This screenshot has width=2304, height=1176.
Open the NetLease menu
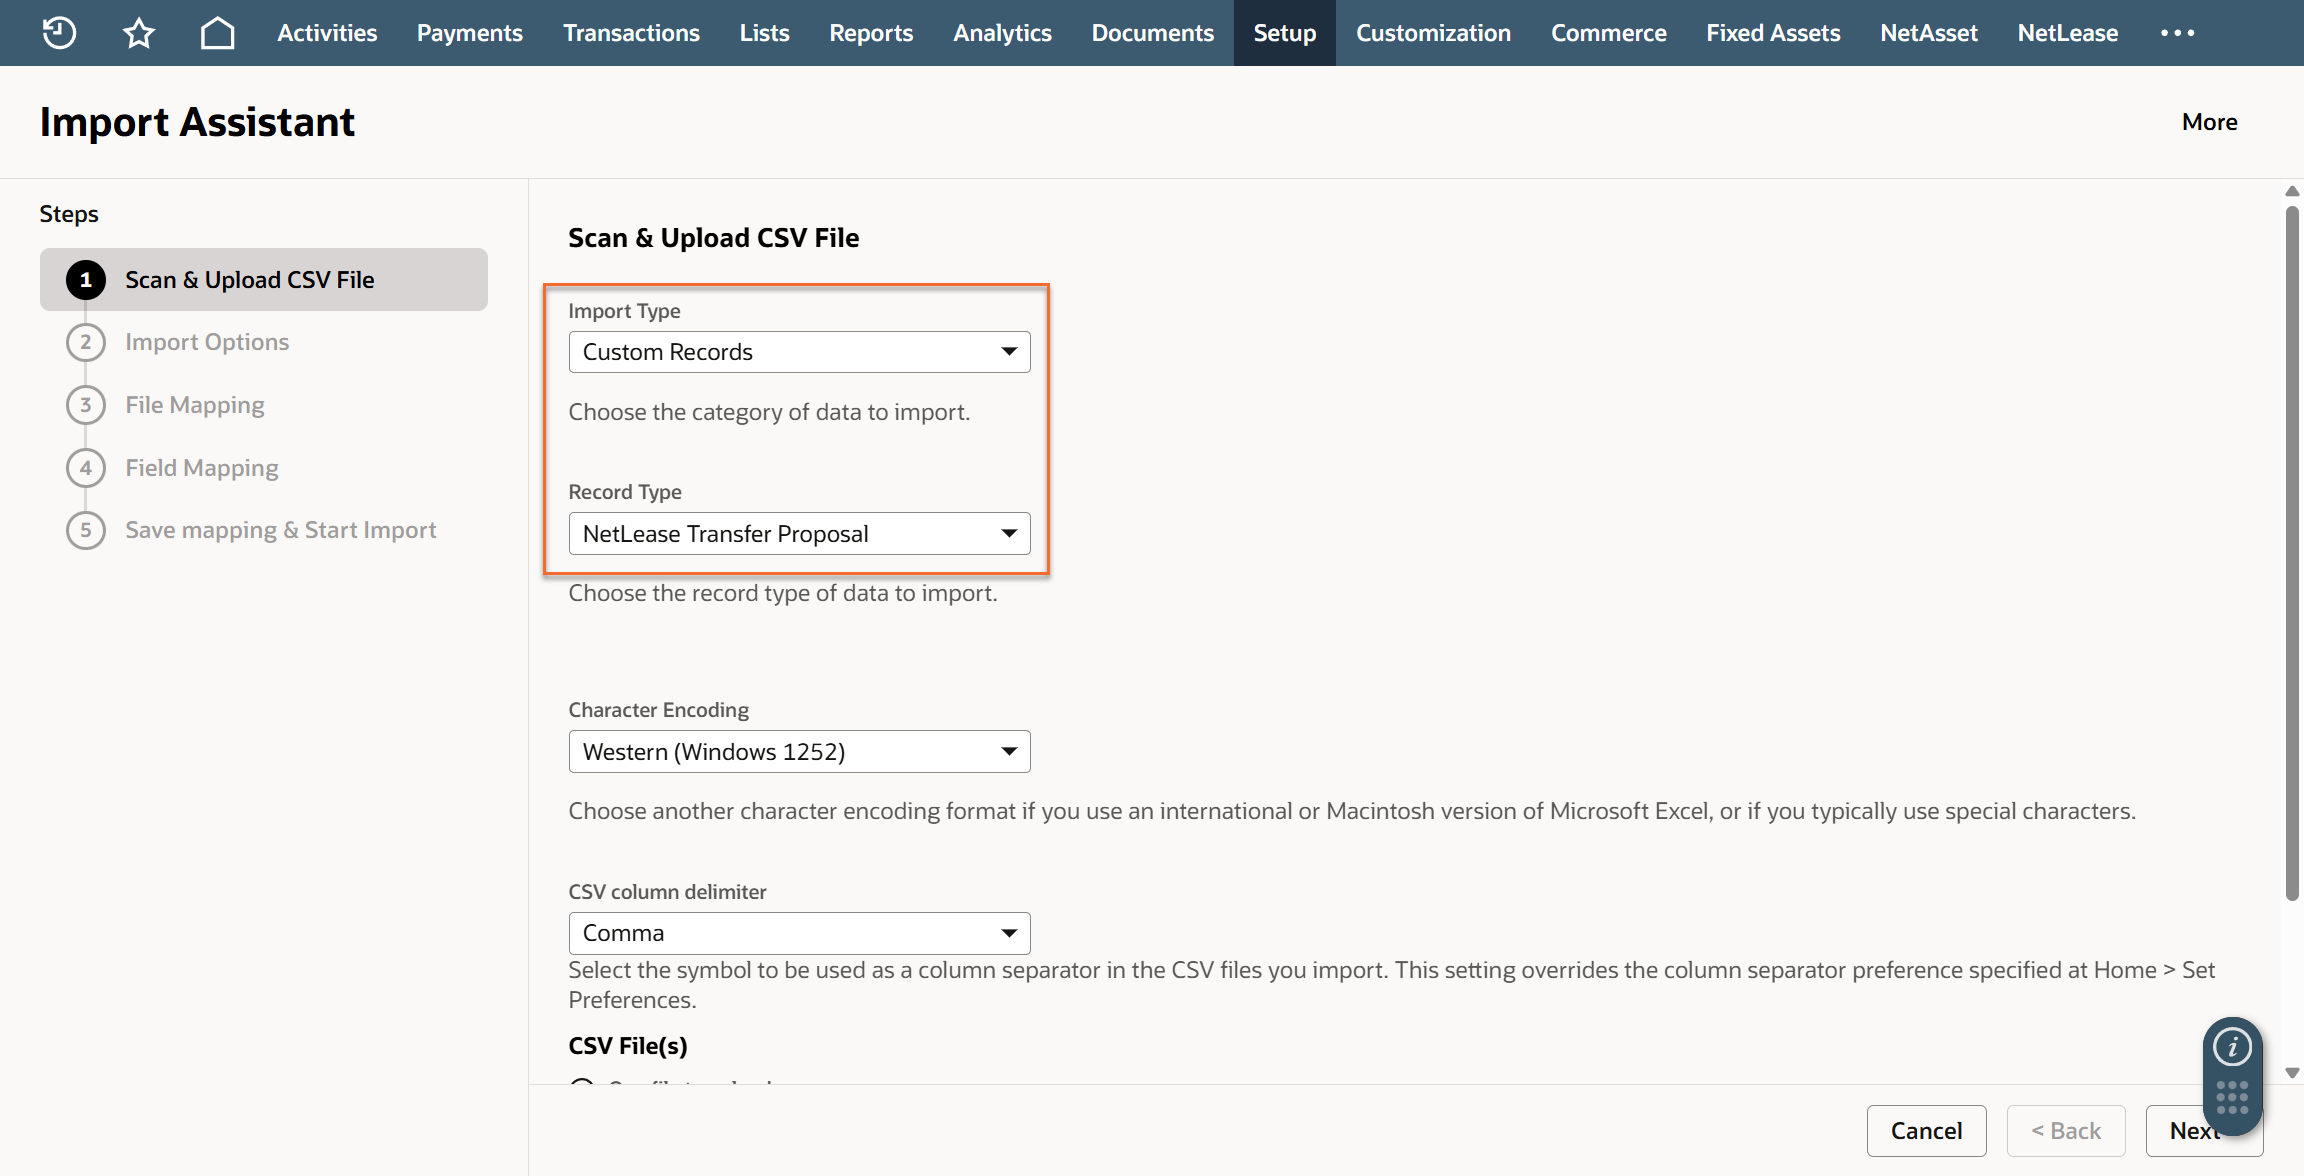pos(2067,33)
